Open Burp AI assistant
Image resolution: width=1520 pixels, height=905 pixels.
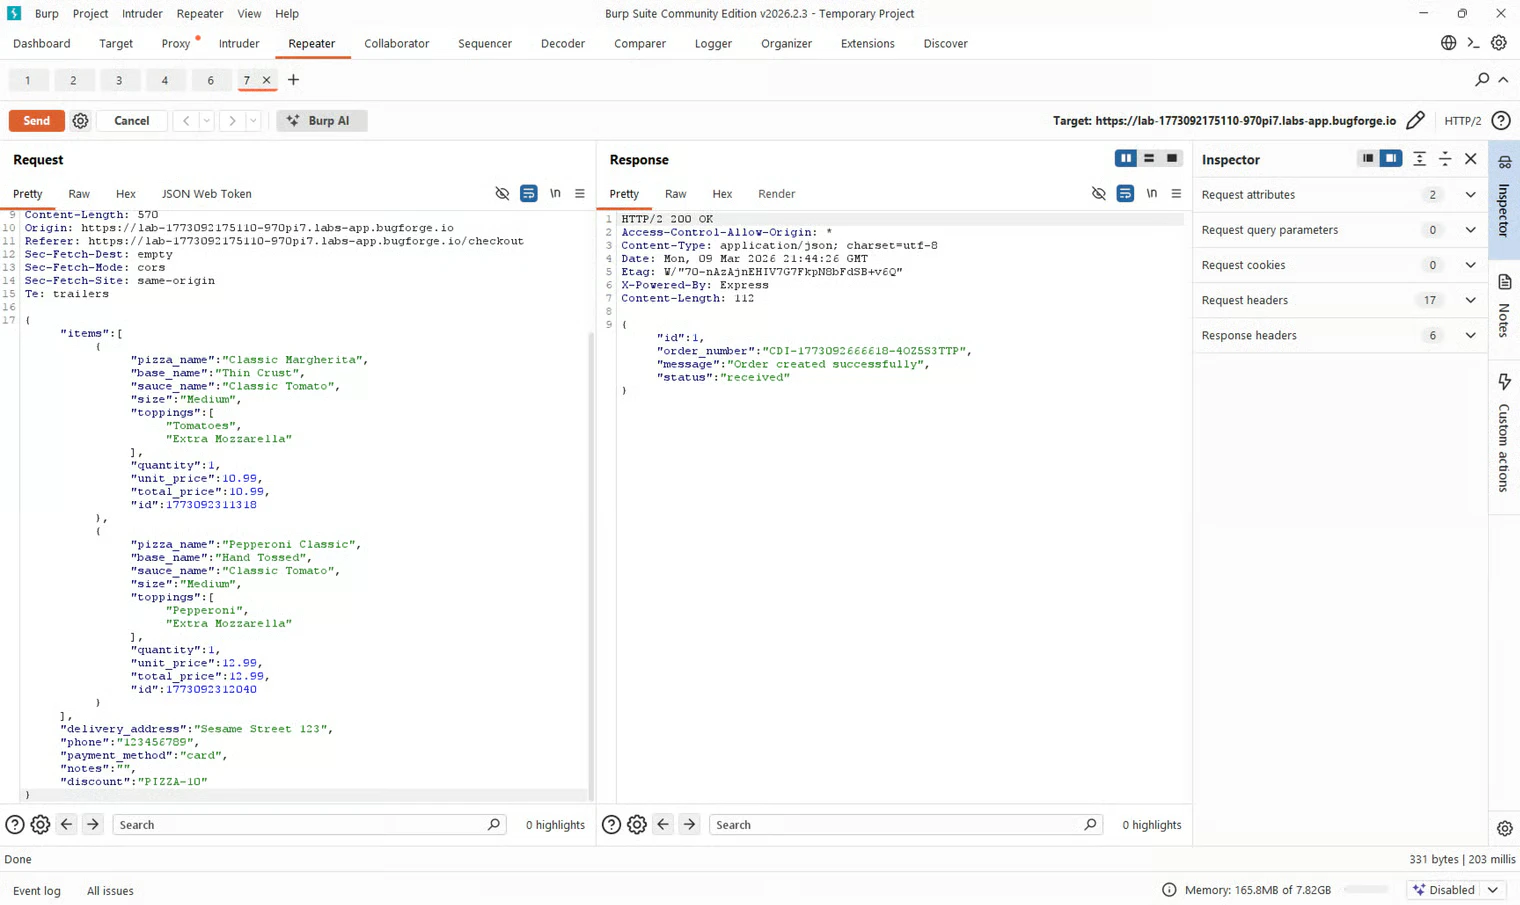[321, 121]
